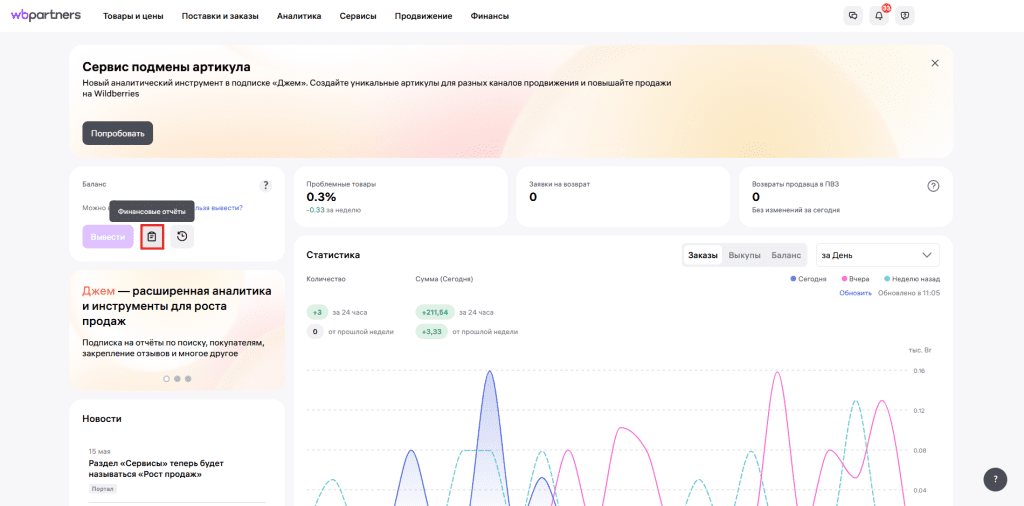This screenshot has width=1024, height=506.
Task: Open the chat messages icon
Action: 853,16
